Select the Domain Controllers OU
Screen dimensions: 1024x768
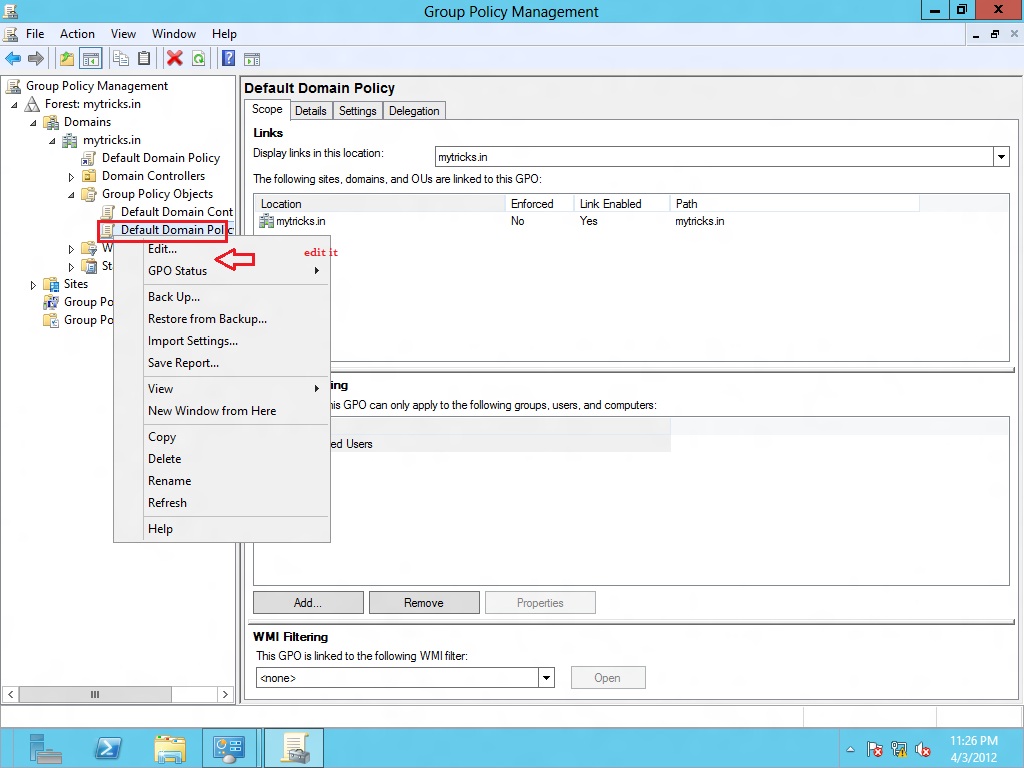tap(153, 176)
